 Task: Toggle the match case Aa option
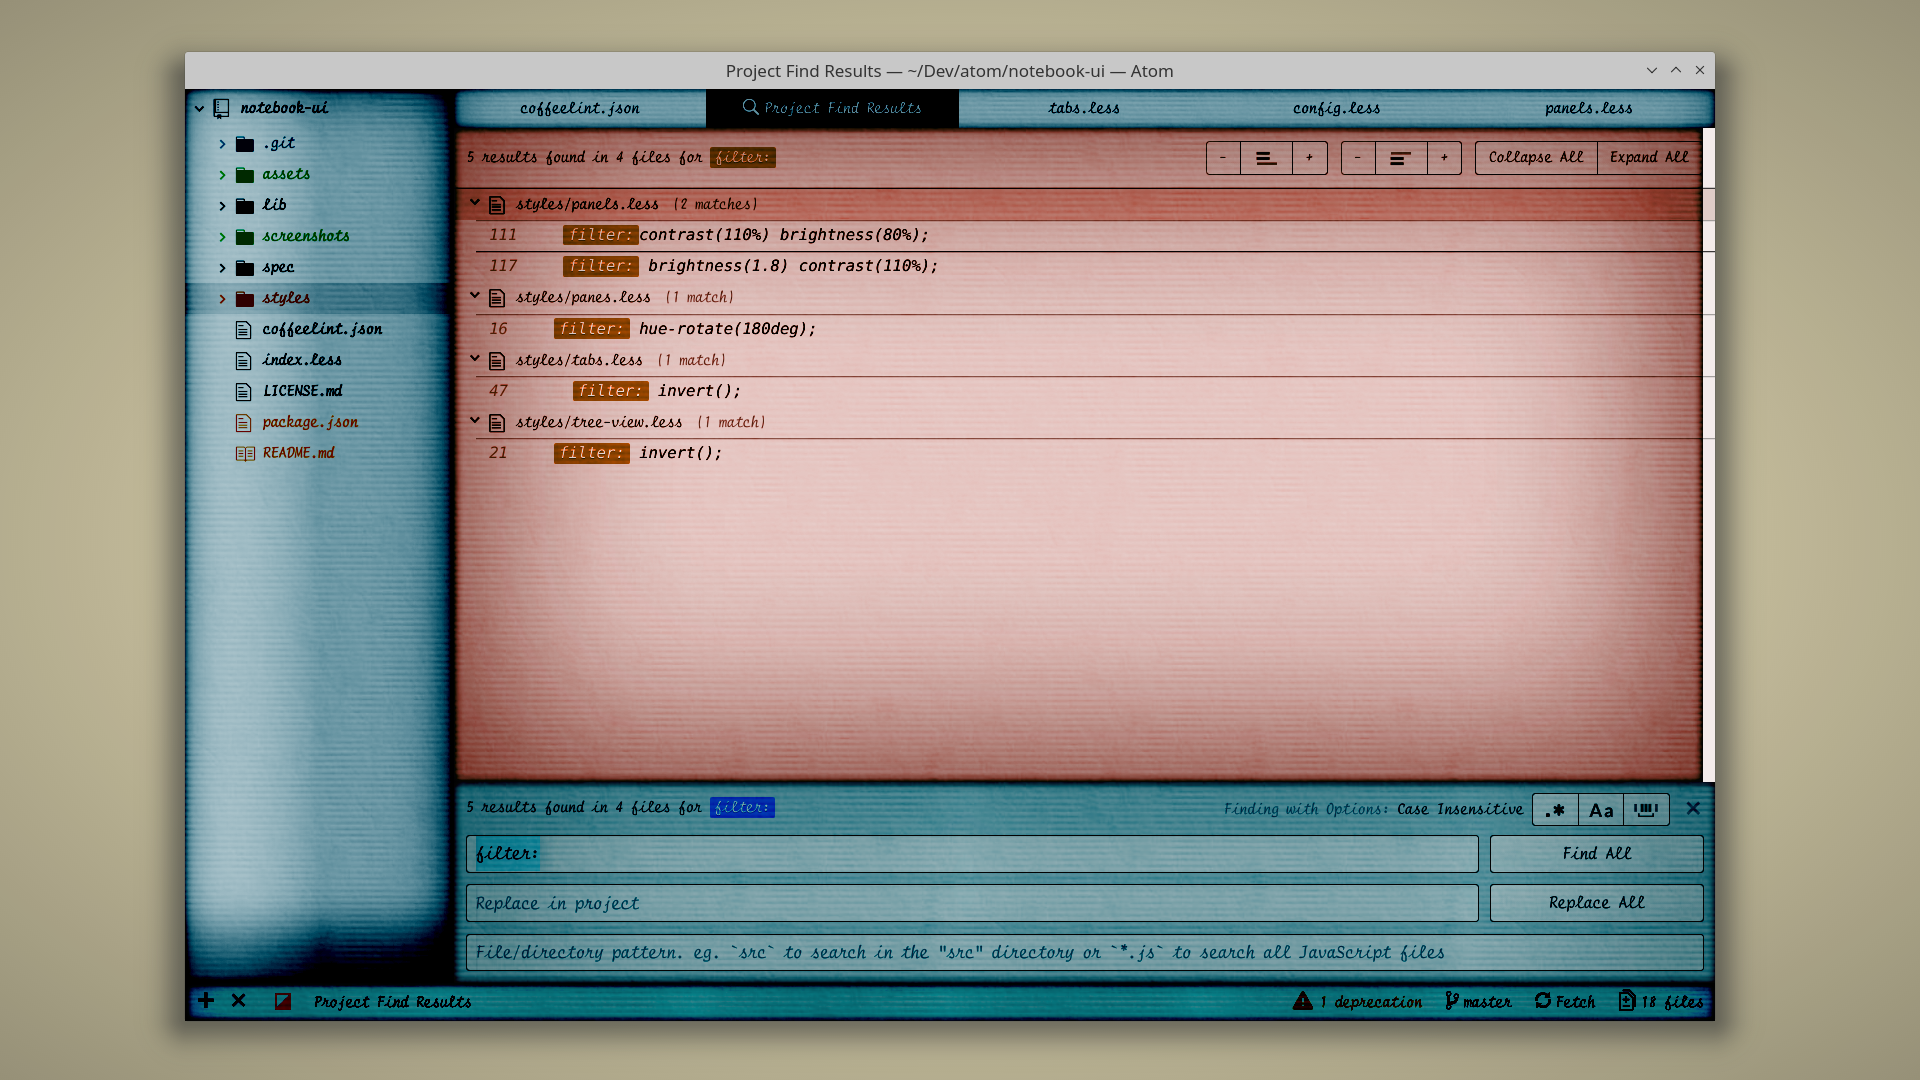[x=1601, y=810]
